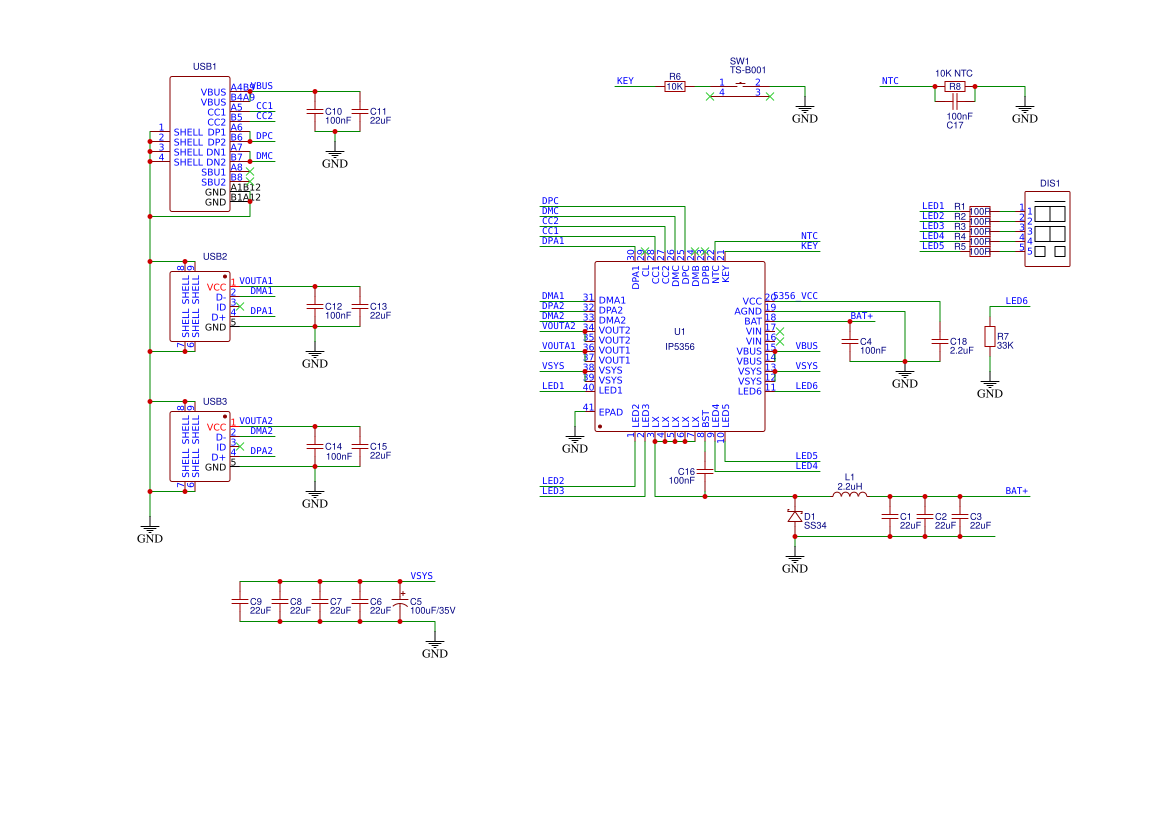Viewport: 1169px width, 827px height.
Task: Click the USB3 reference label
Action: (x=215, y=401)
